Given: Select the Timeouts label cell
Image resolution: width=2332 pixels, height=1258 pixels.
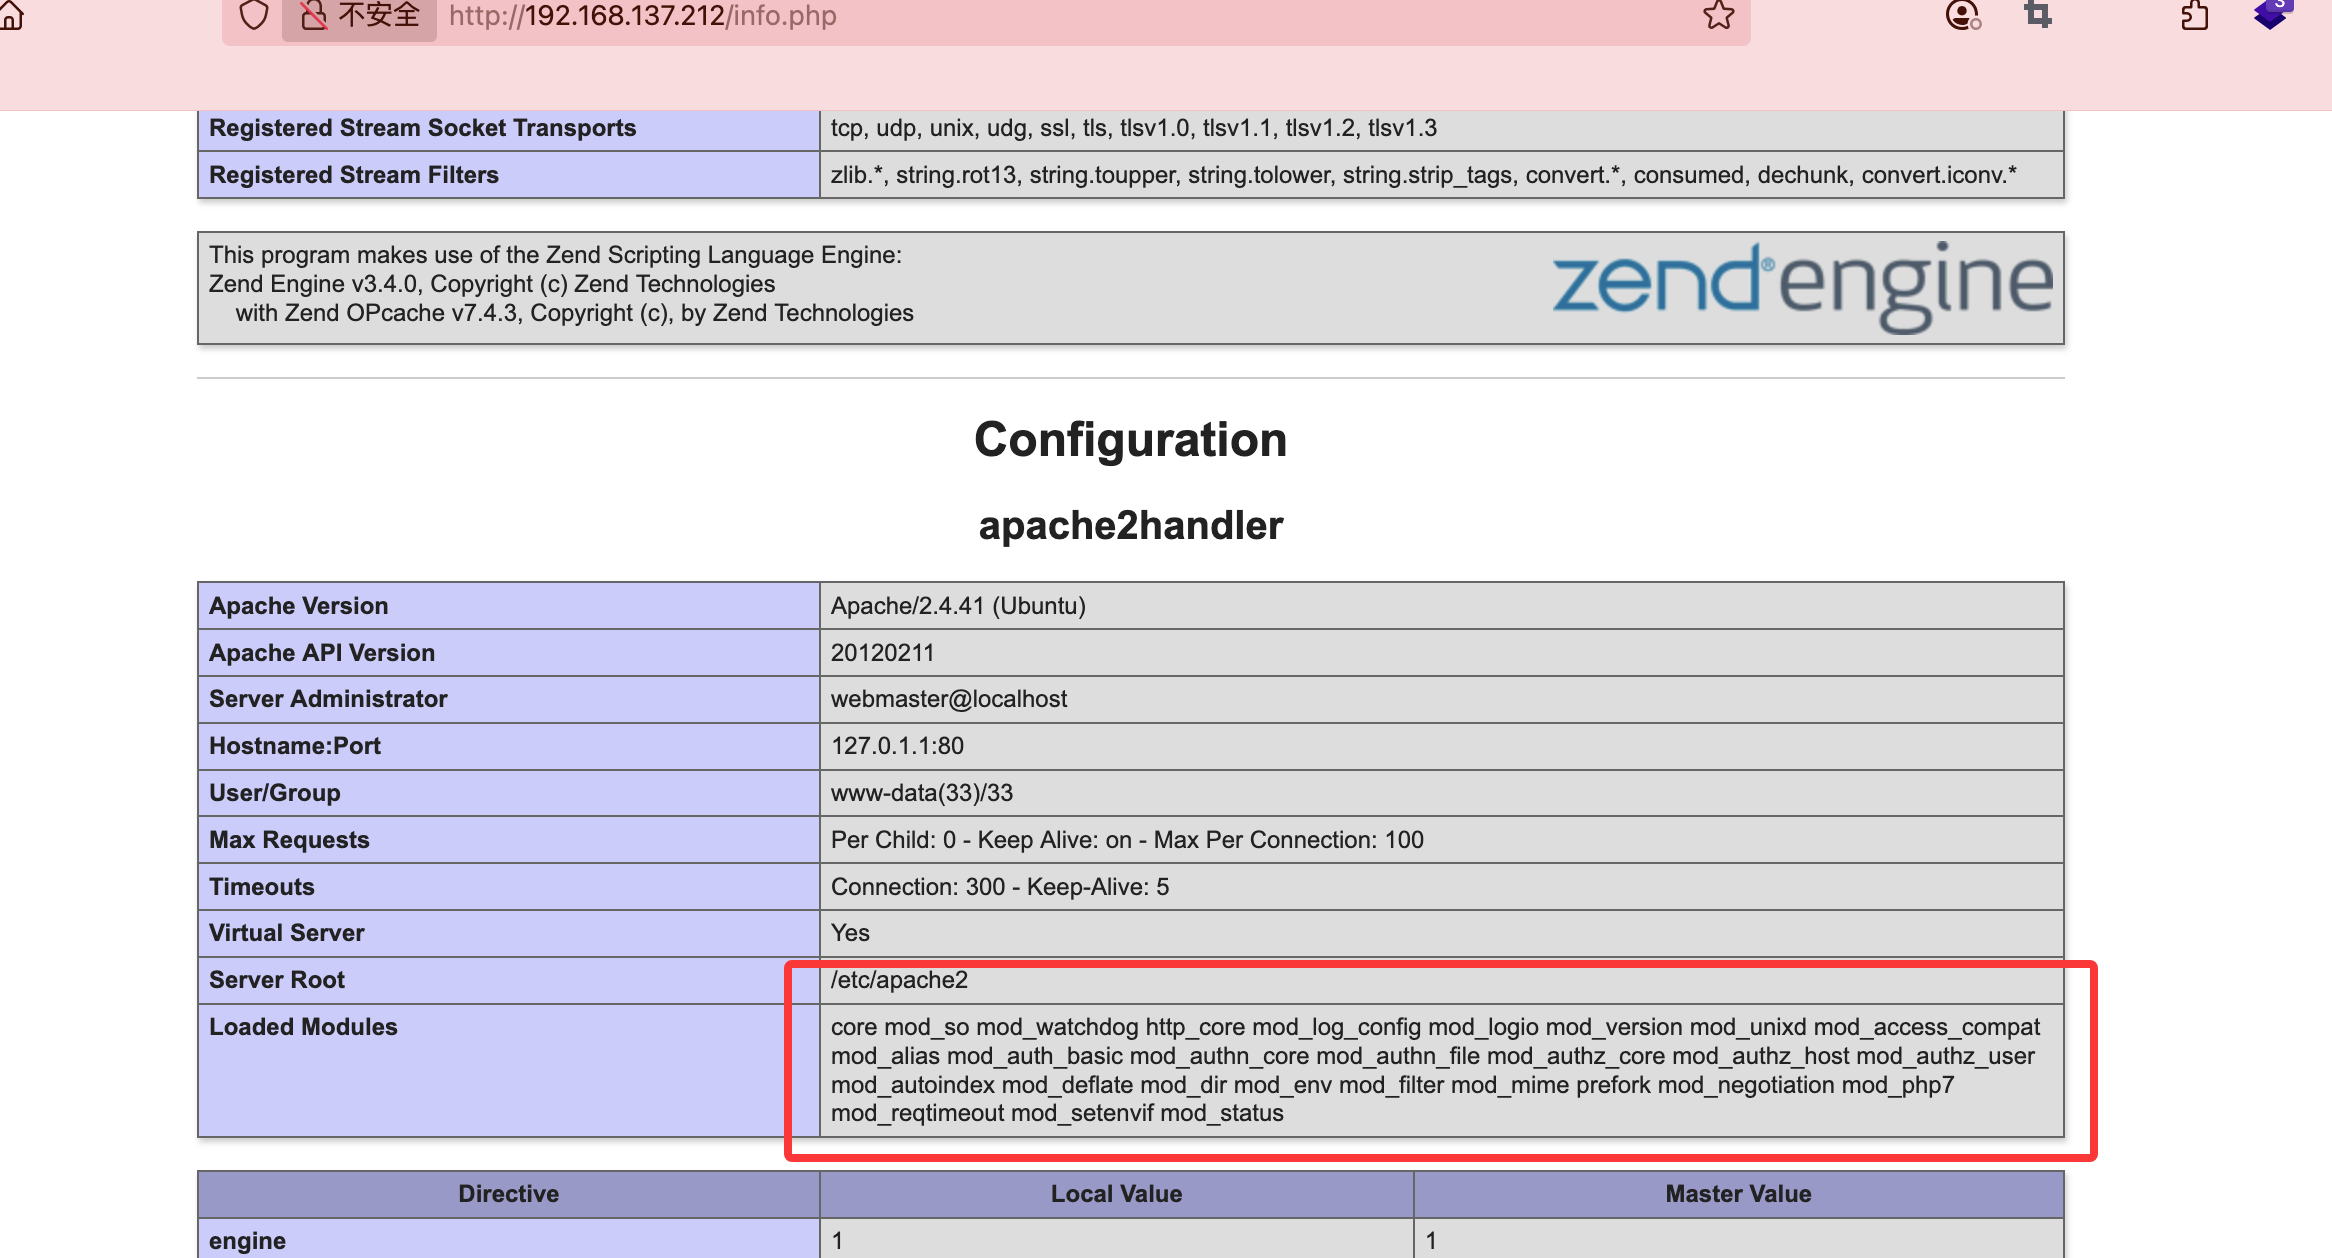Looking at the screenshot, I should click(x=509, y=887).
